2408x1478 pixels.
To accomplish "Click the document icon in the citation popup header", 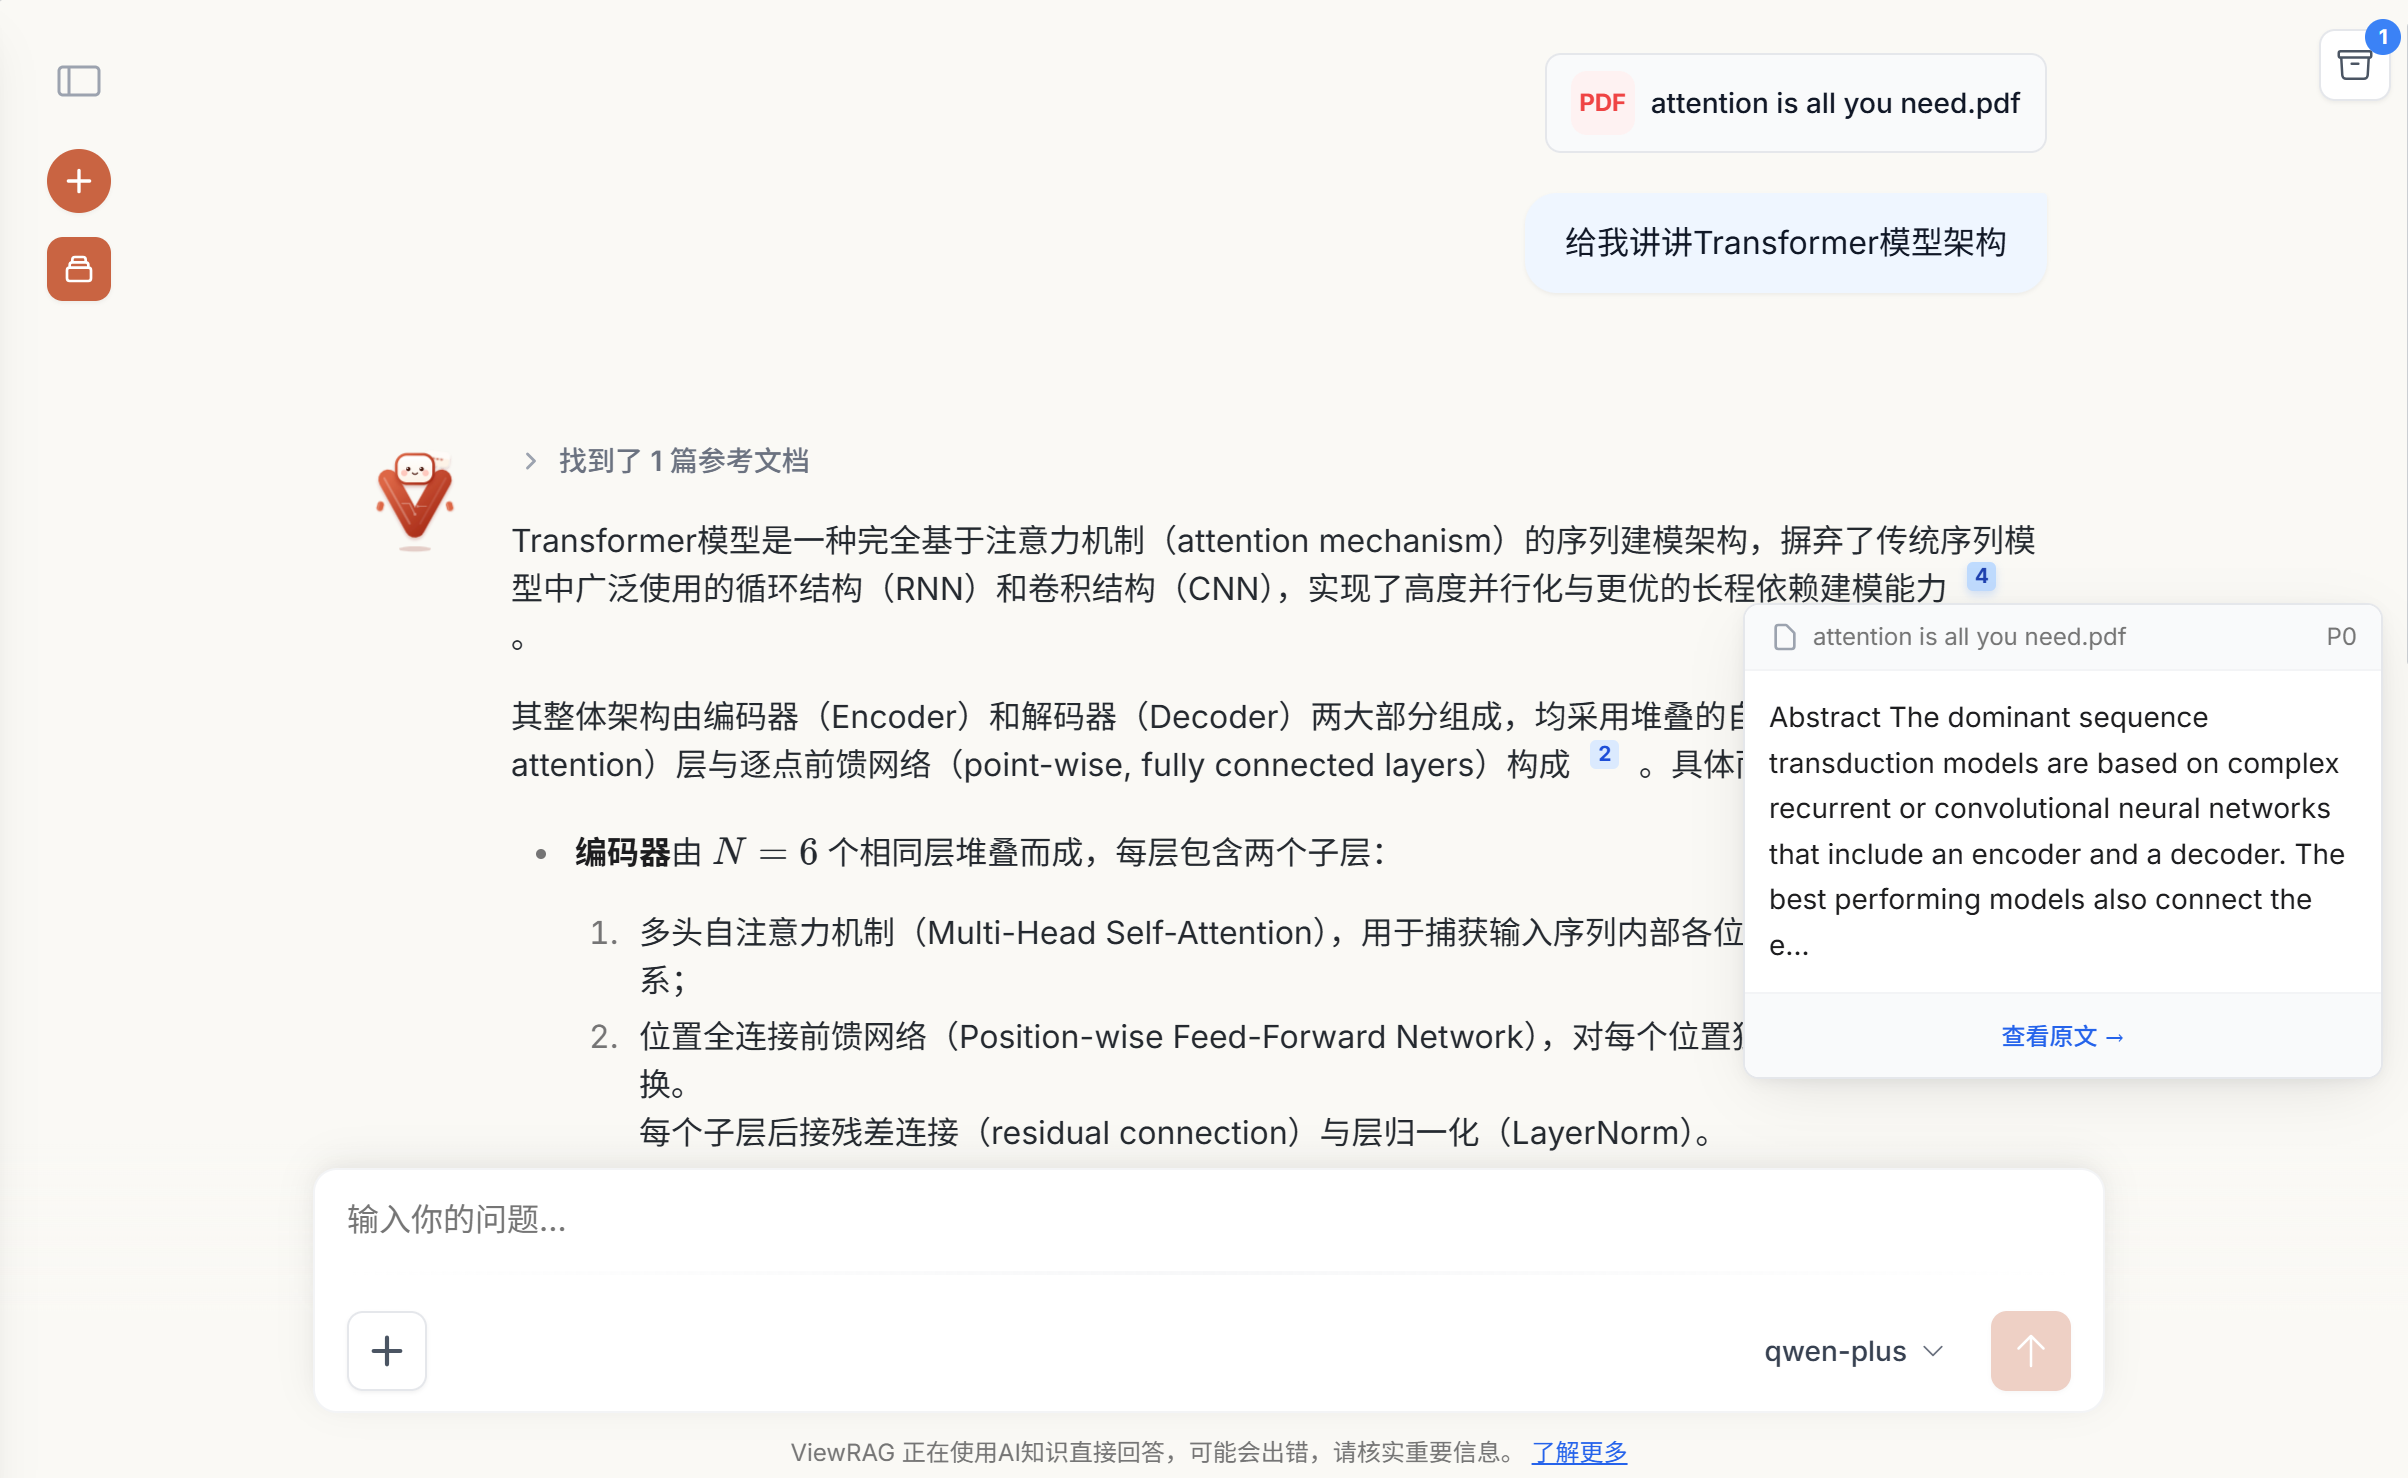I will (1785, 637).
